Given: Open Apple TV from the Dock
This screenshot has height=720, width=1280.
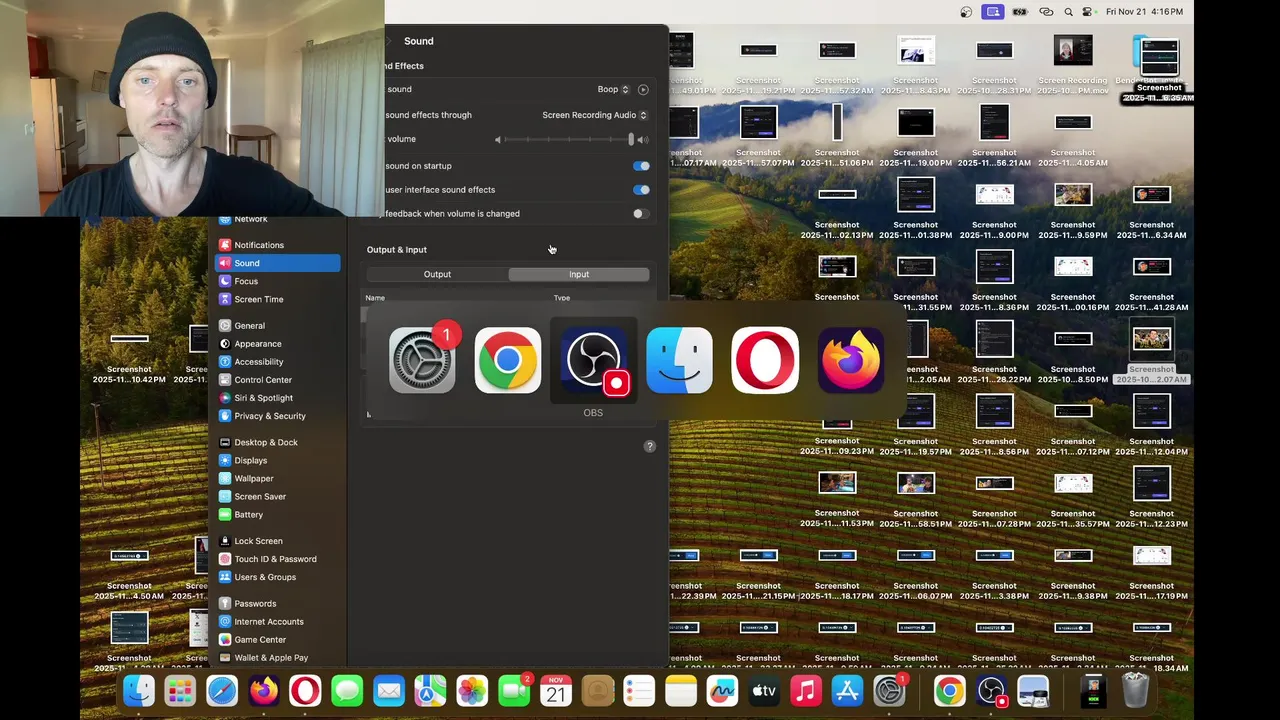Looking at the screenshot, I should coord(764,691).
